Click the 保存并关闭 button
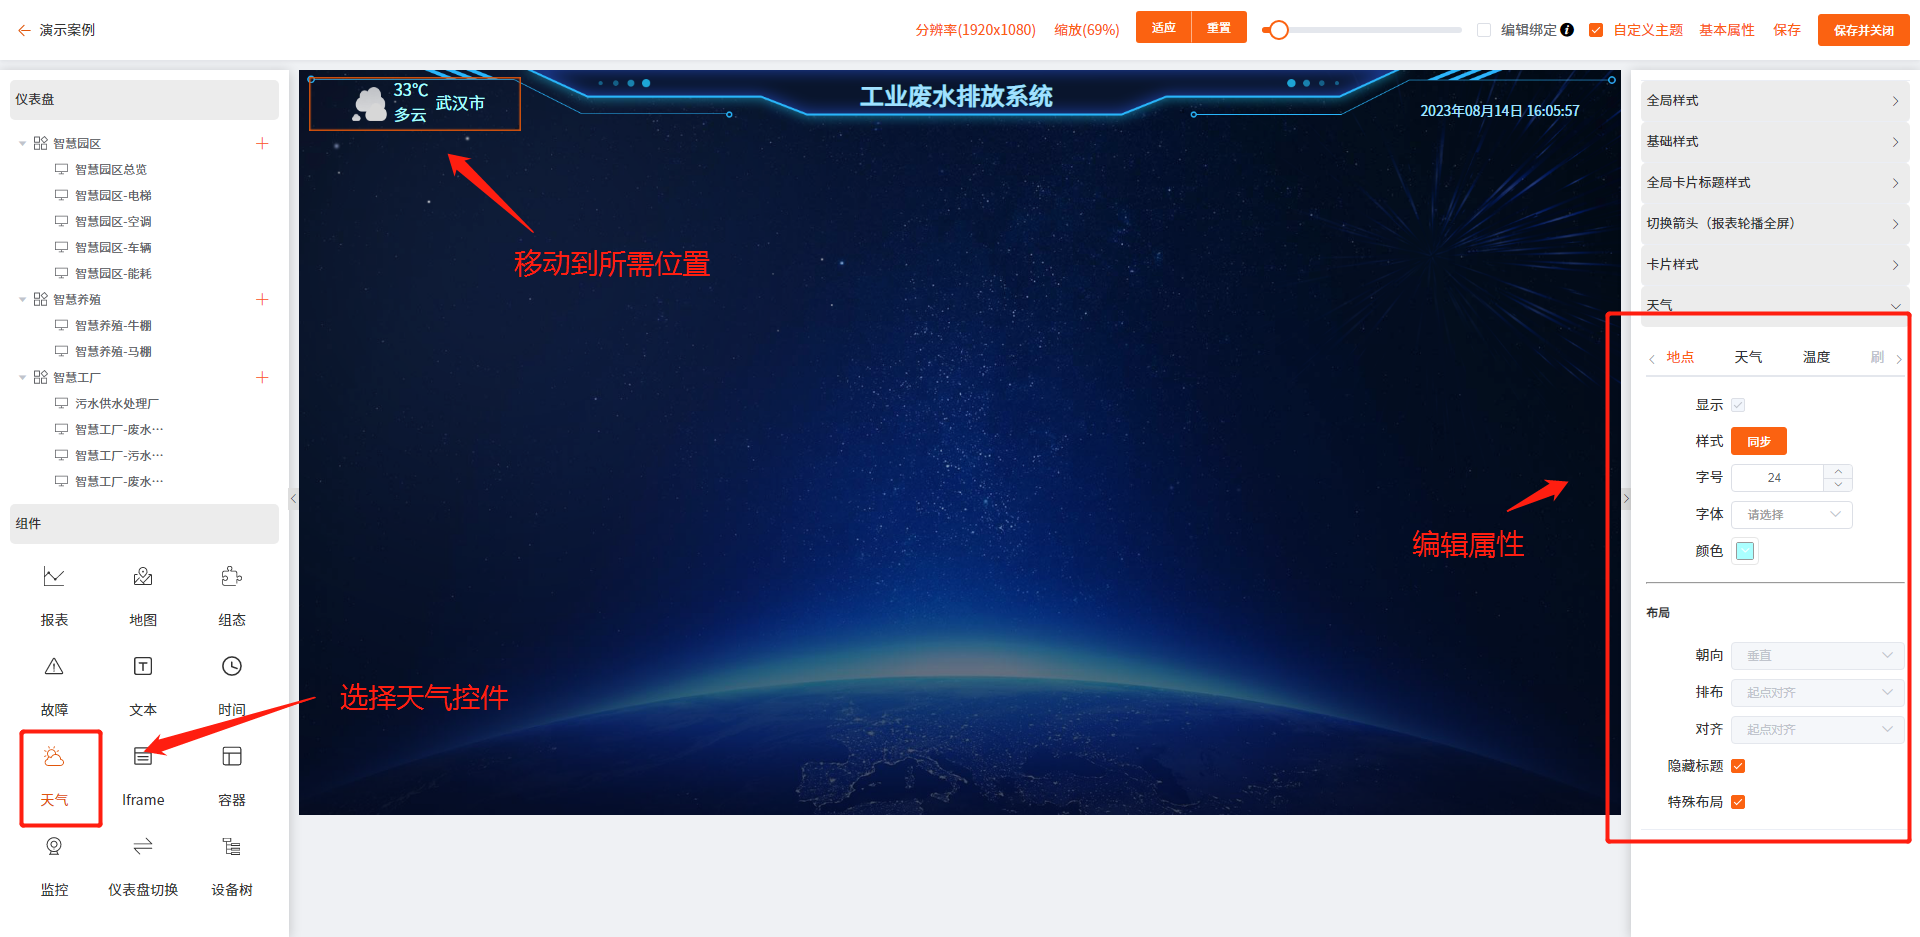This screenshot has height=937, width=1920. (1863, 30)
